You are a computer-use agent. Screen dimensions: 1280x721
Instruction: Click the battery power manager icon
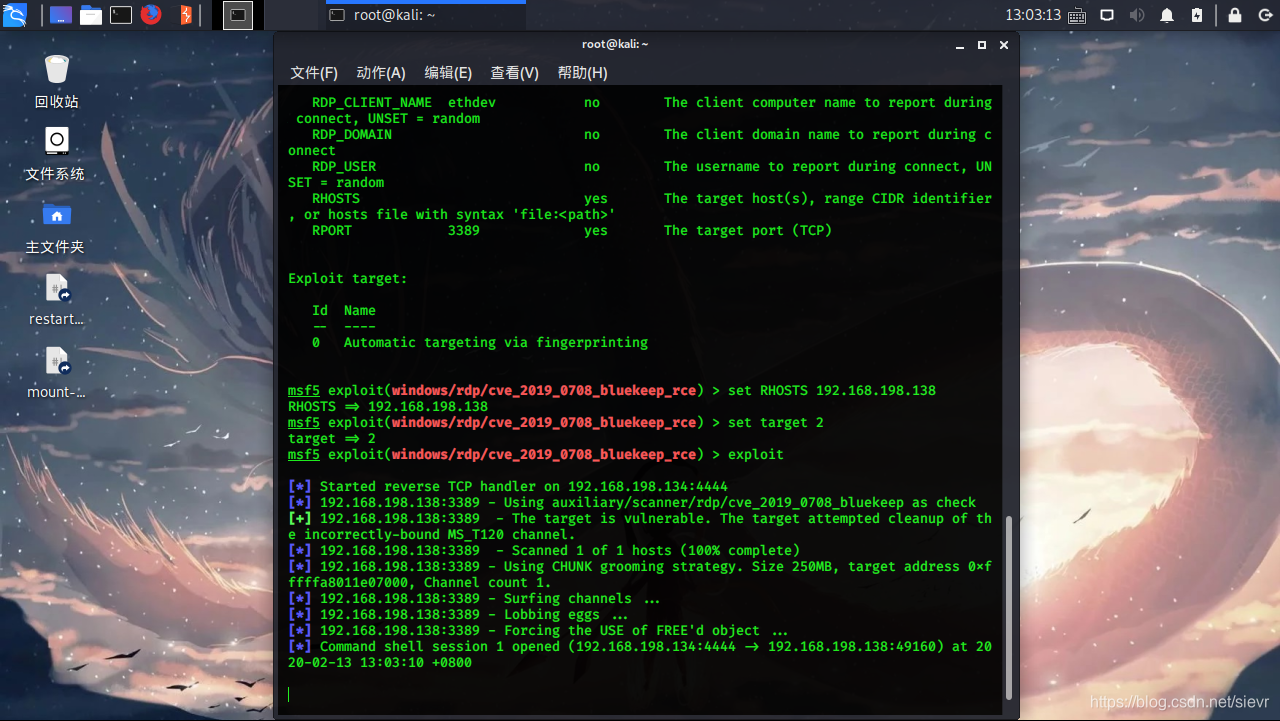(1198, 15)
